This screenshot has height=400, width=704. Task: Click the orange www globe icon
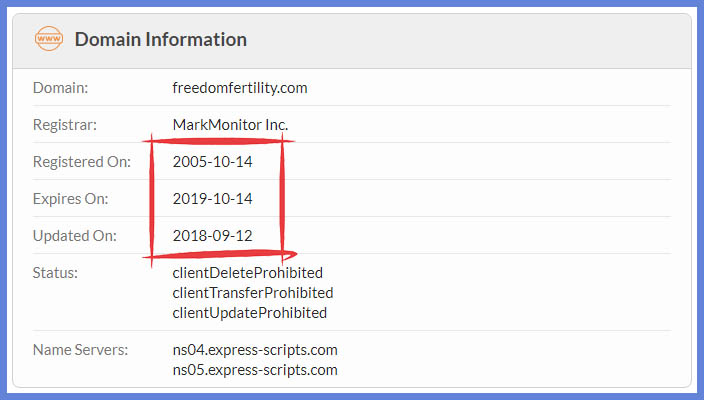point(48,39)
